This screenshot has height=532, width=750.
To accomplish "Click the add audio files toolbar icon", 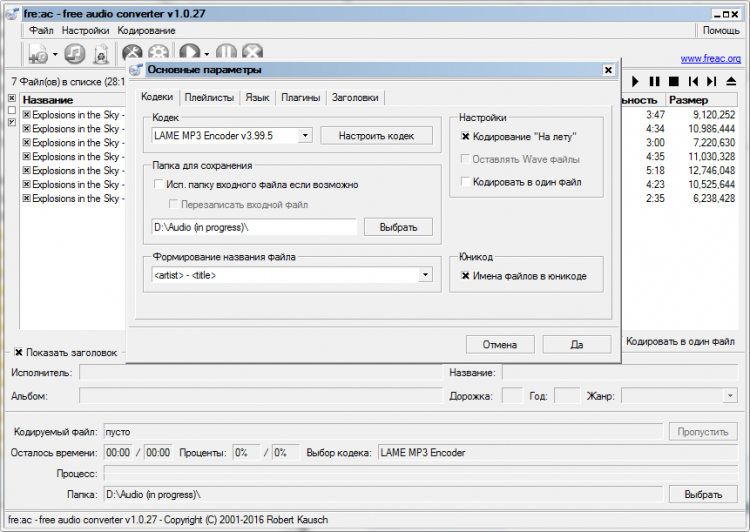I will point(38,54).
